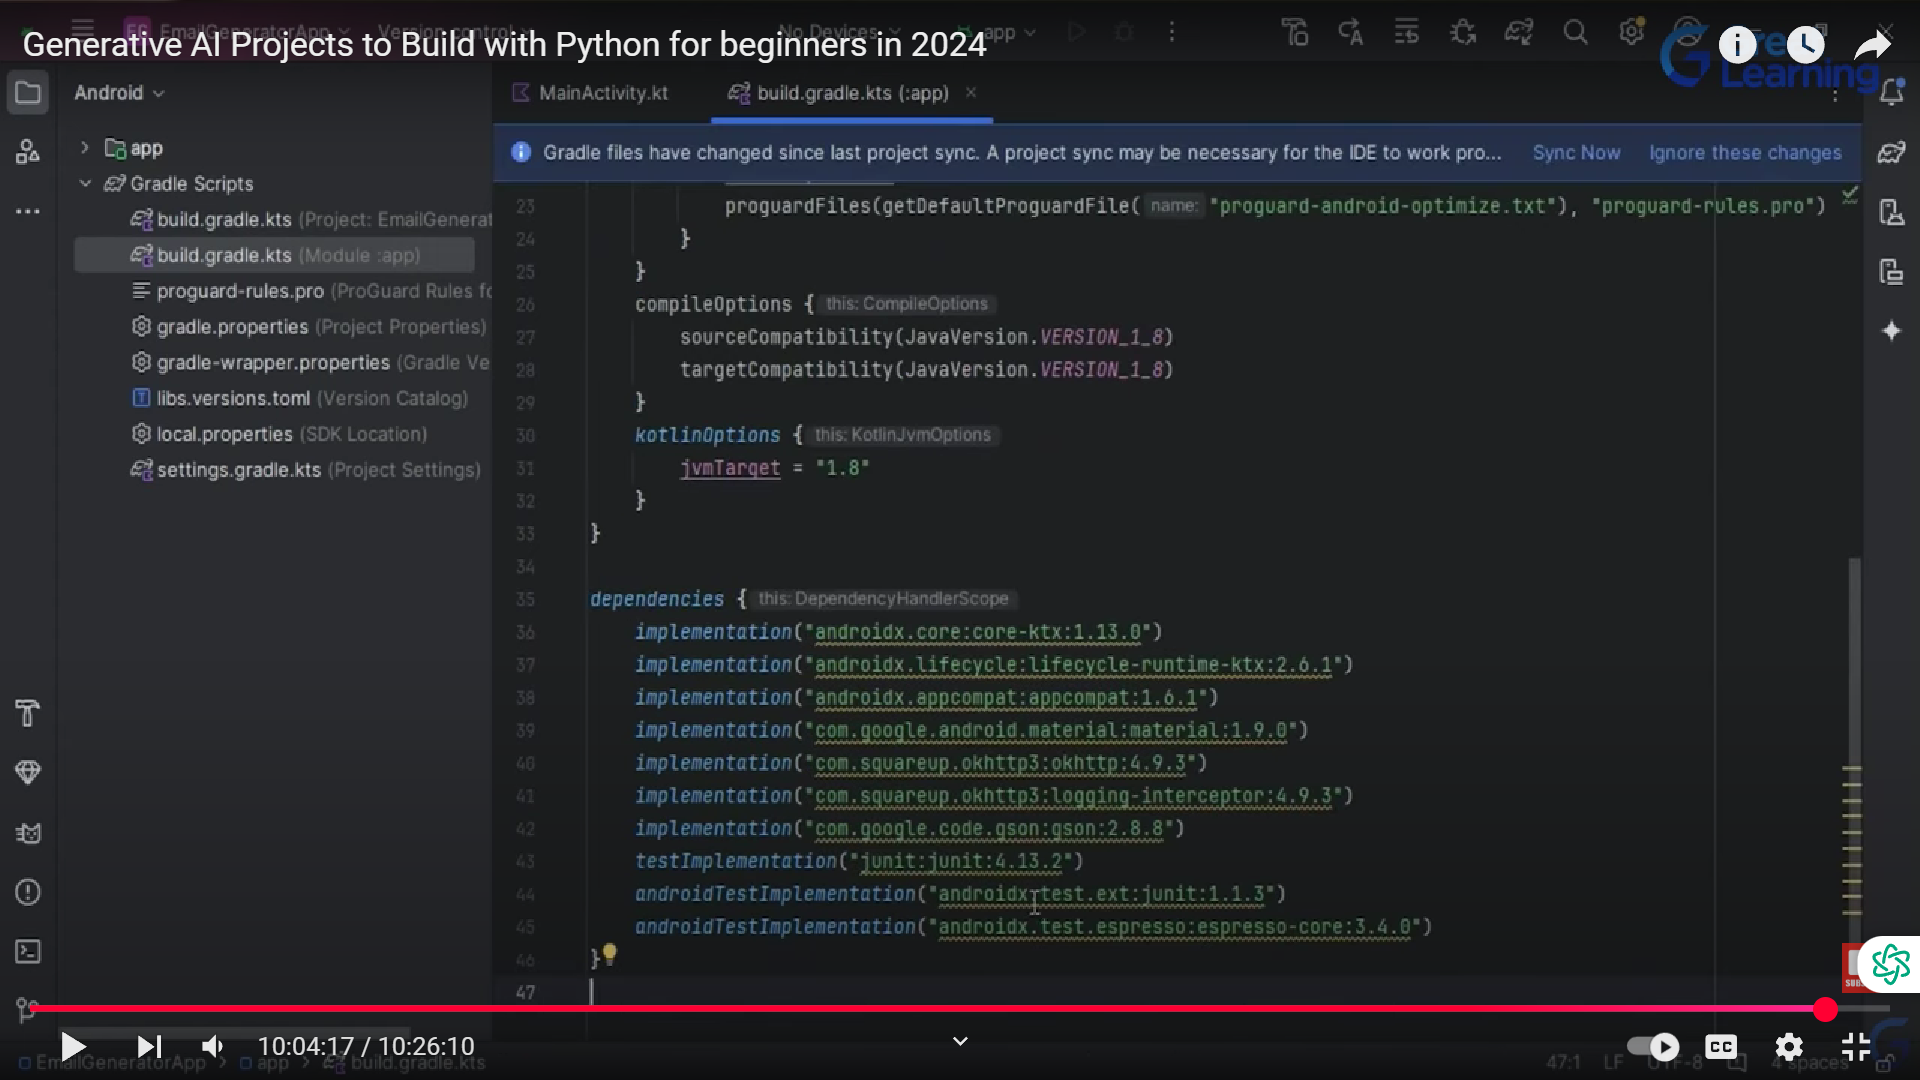
Task: Click Sync Now link
Action: 1576,153
